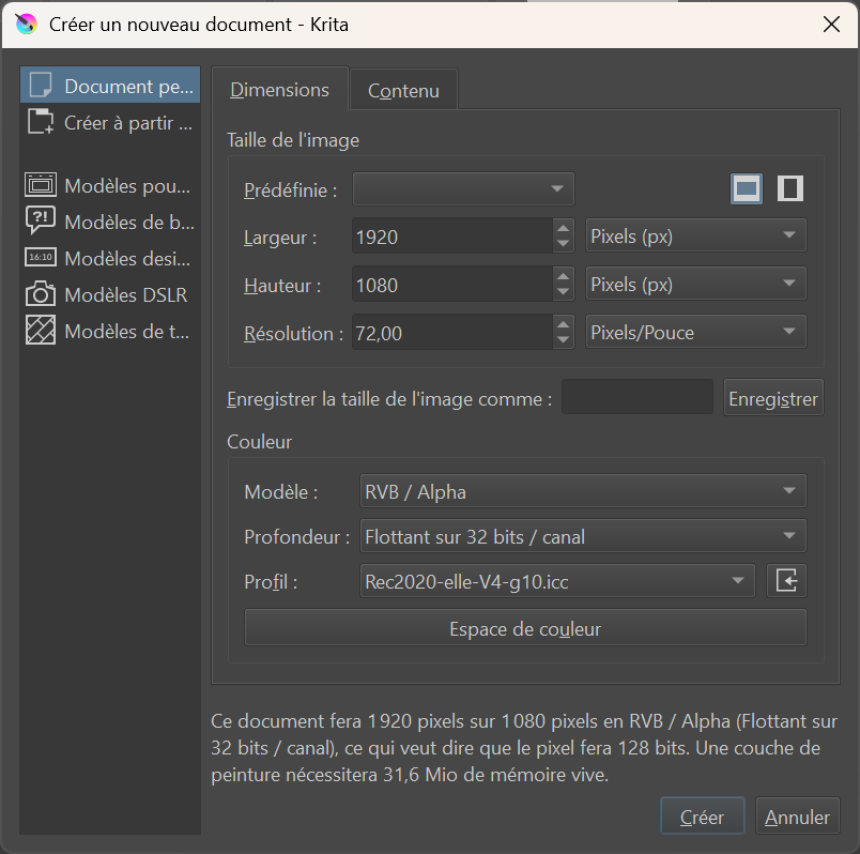The width and height of the screenshot is (860, 854).
Task: Click the import color profile icon
Action: (x=786, y=580)
